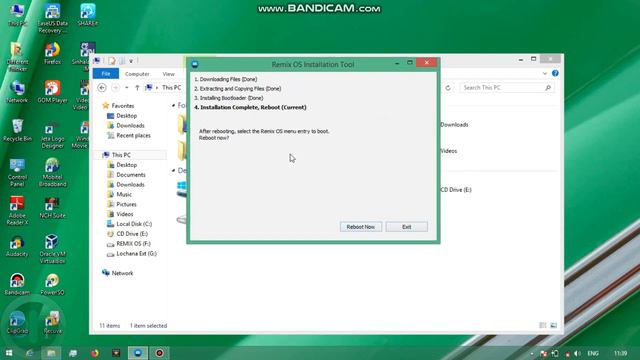Image resolution: width=640 pixels, height=360 pixels.
Task: Open the Computer ribbon tab
Action: [x=137, y=74]
